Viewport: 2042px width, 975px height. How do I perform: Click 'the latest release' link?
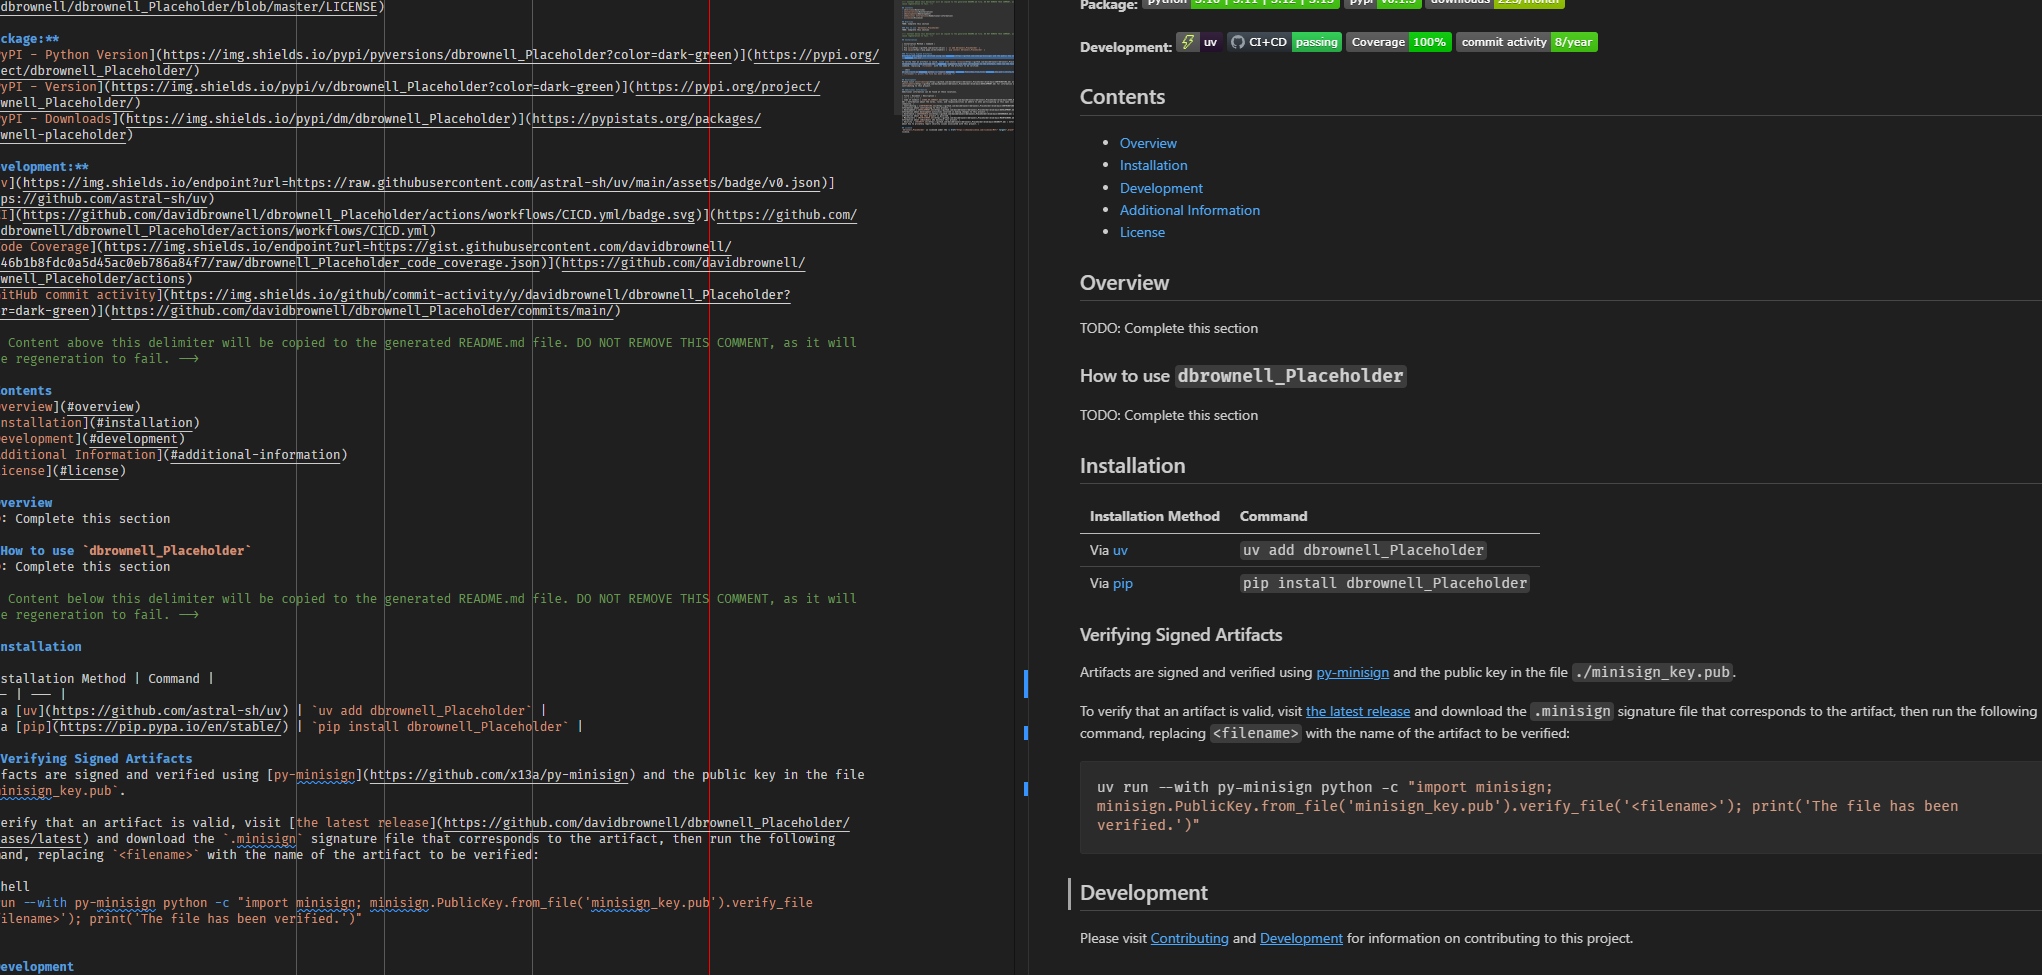[1357, 711]
